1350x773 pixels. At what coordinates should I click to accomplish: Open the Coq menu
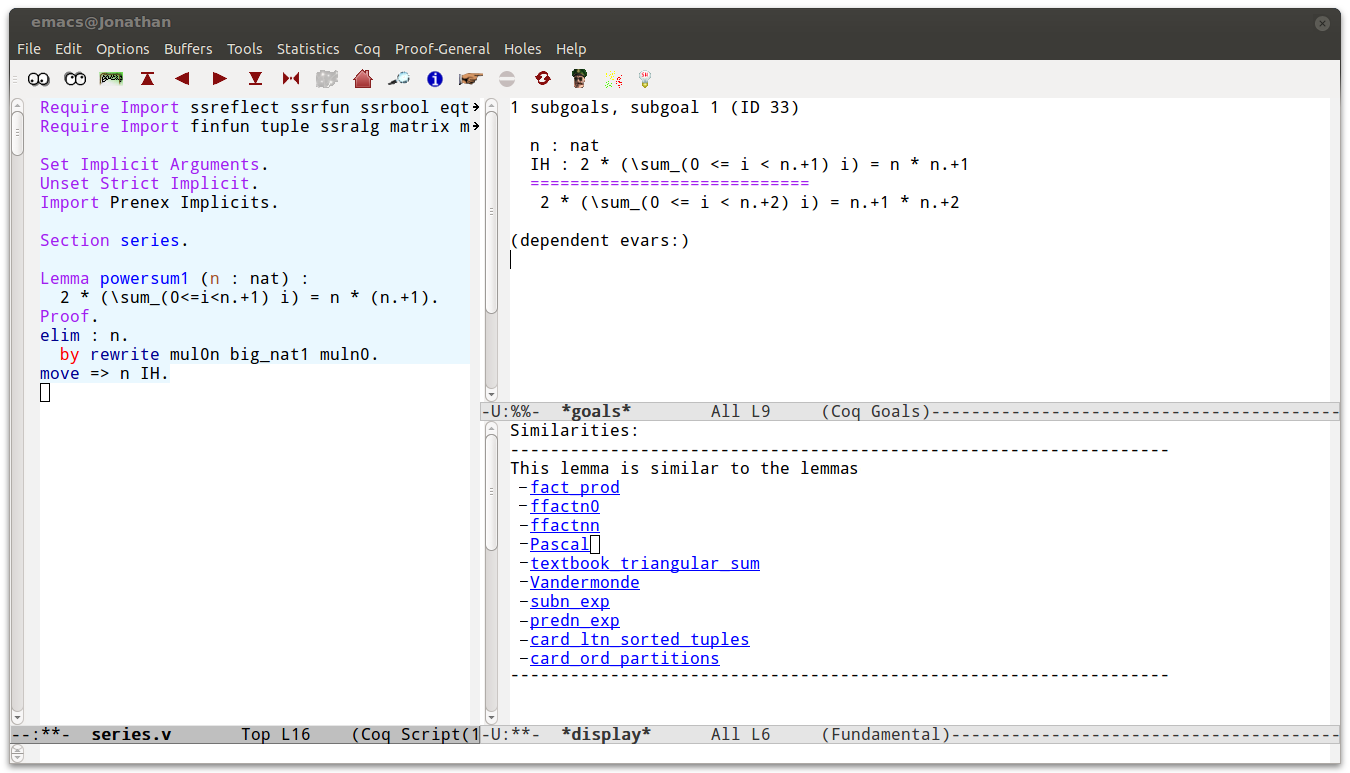tap(367, 49)
